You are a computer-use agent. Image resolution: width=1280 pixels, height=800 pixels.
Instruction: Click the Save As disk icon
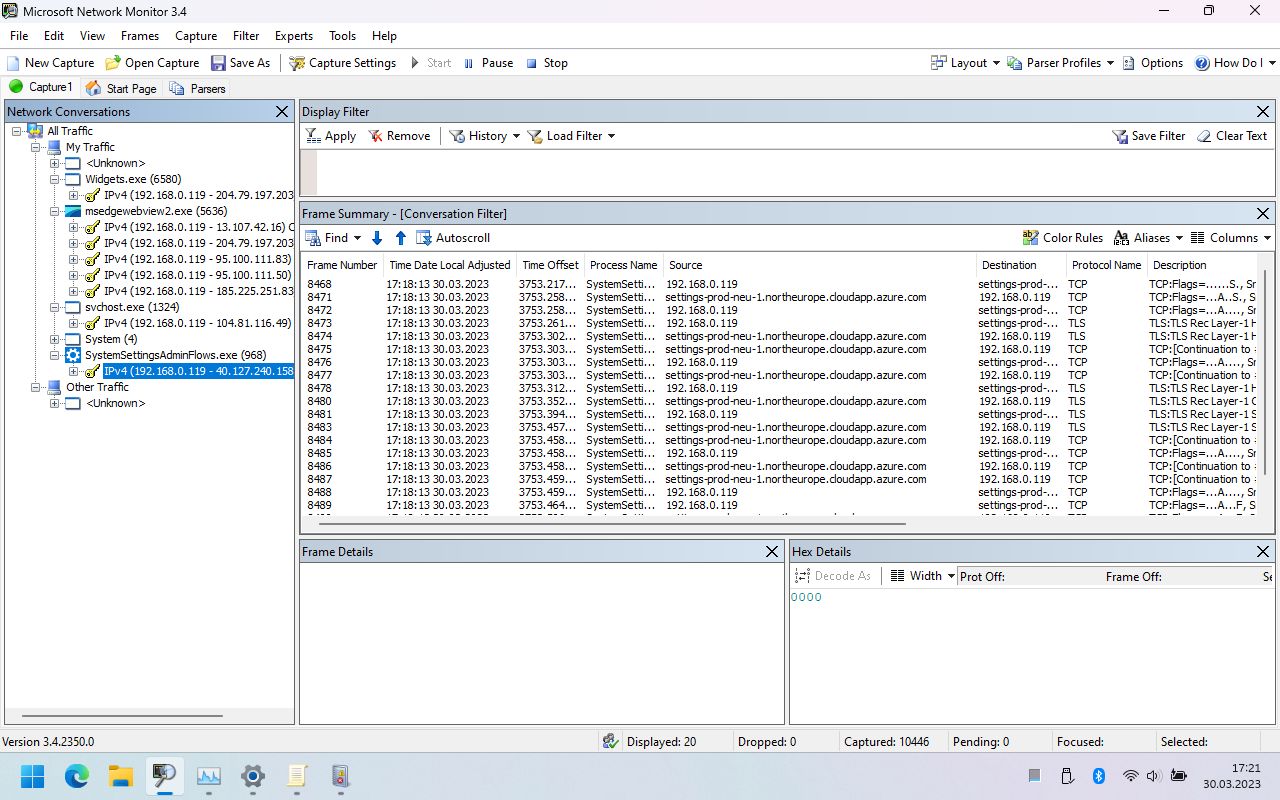tap(218, 63)
